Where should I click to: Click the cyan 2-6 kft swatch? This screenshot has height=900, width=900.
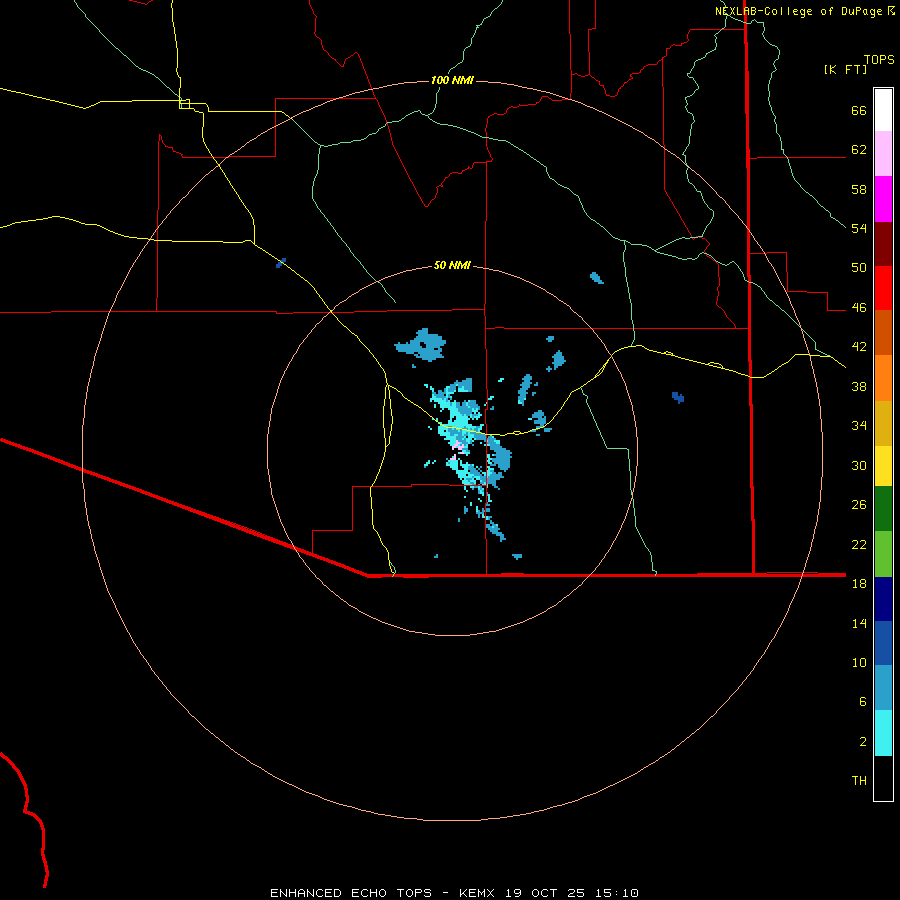pyautogui.click(x=883, y=733)
